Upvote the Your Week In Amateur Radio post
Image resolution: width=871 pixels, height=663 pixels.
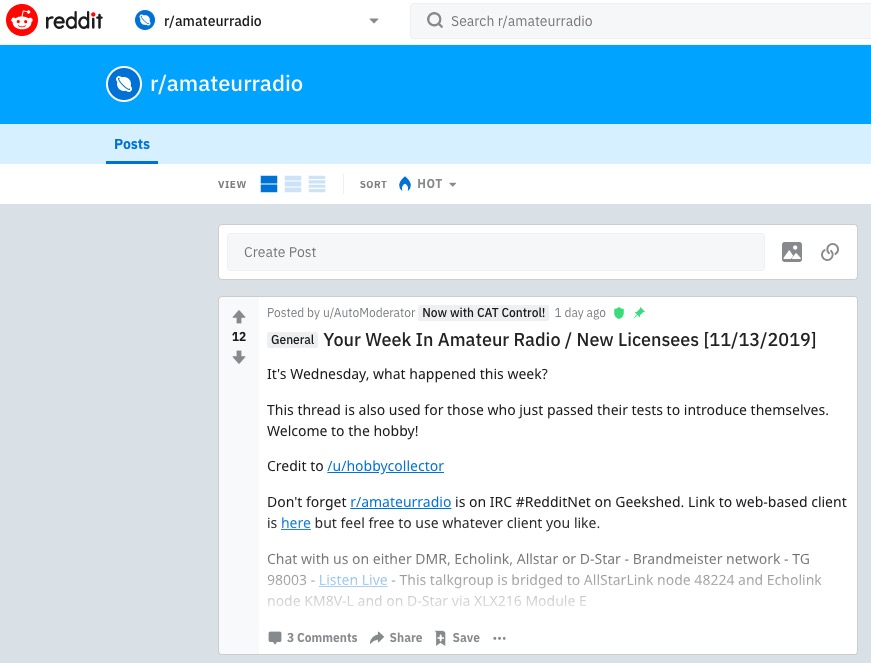(x=239, y=316)
